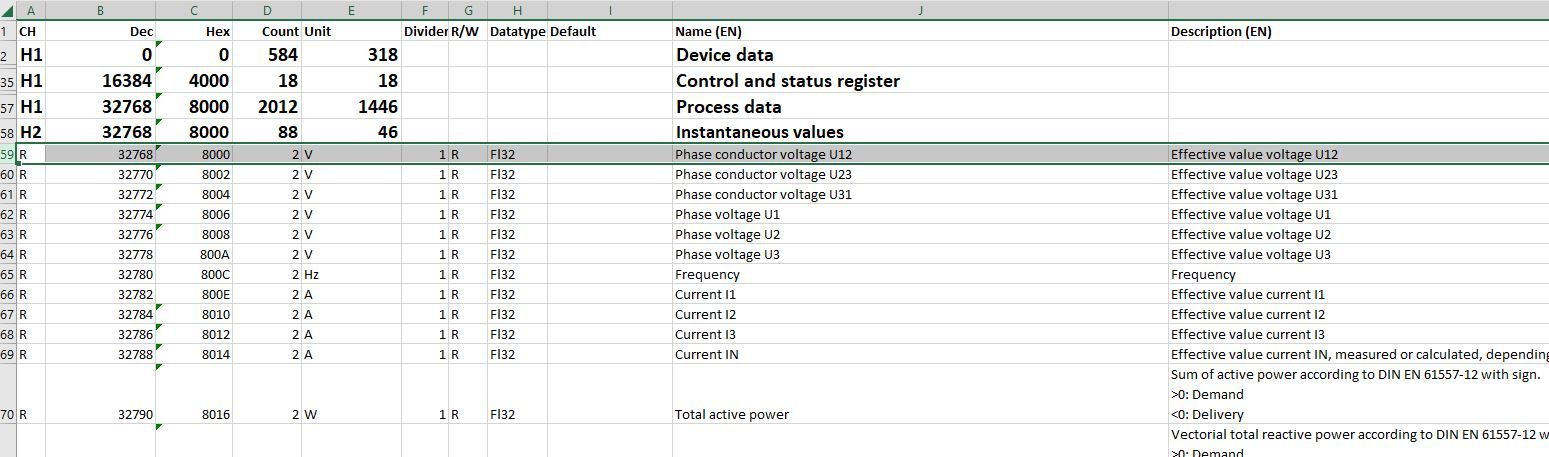This screenshot has width=1549, height=457.
Task: Click decimal value 16384 cell
Action: pyautogui.click(x=127, y=81)
